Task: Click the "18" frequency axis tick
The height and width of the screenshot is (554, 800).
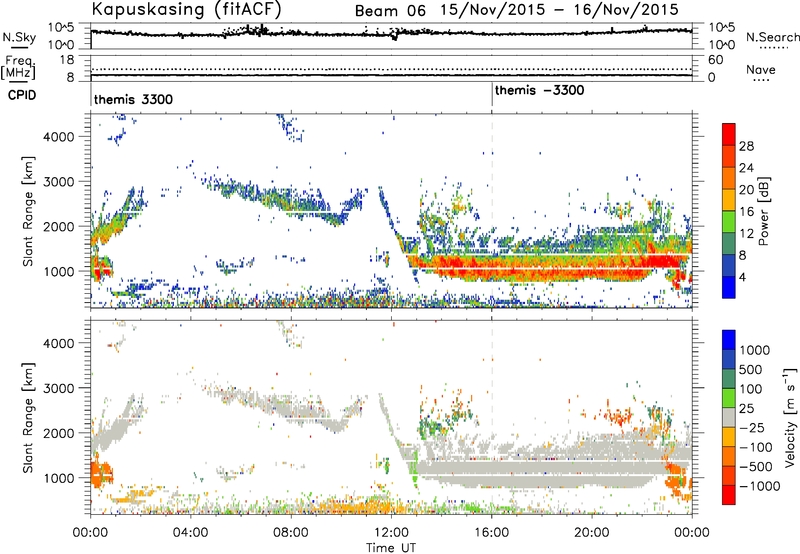Action: click(67, 60)
